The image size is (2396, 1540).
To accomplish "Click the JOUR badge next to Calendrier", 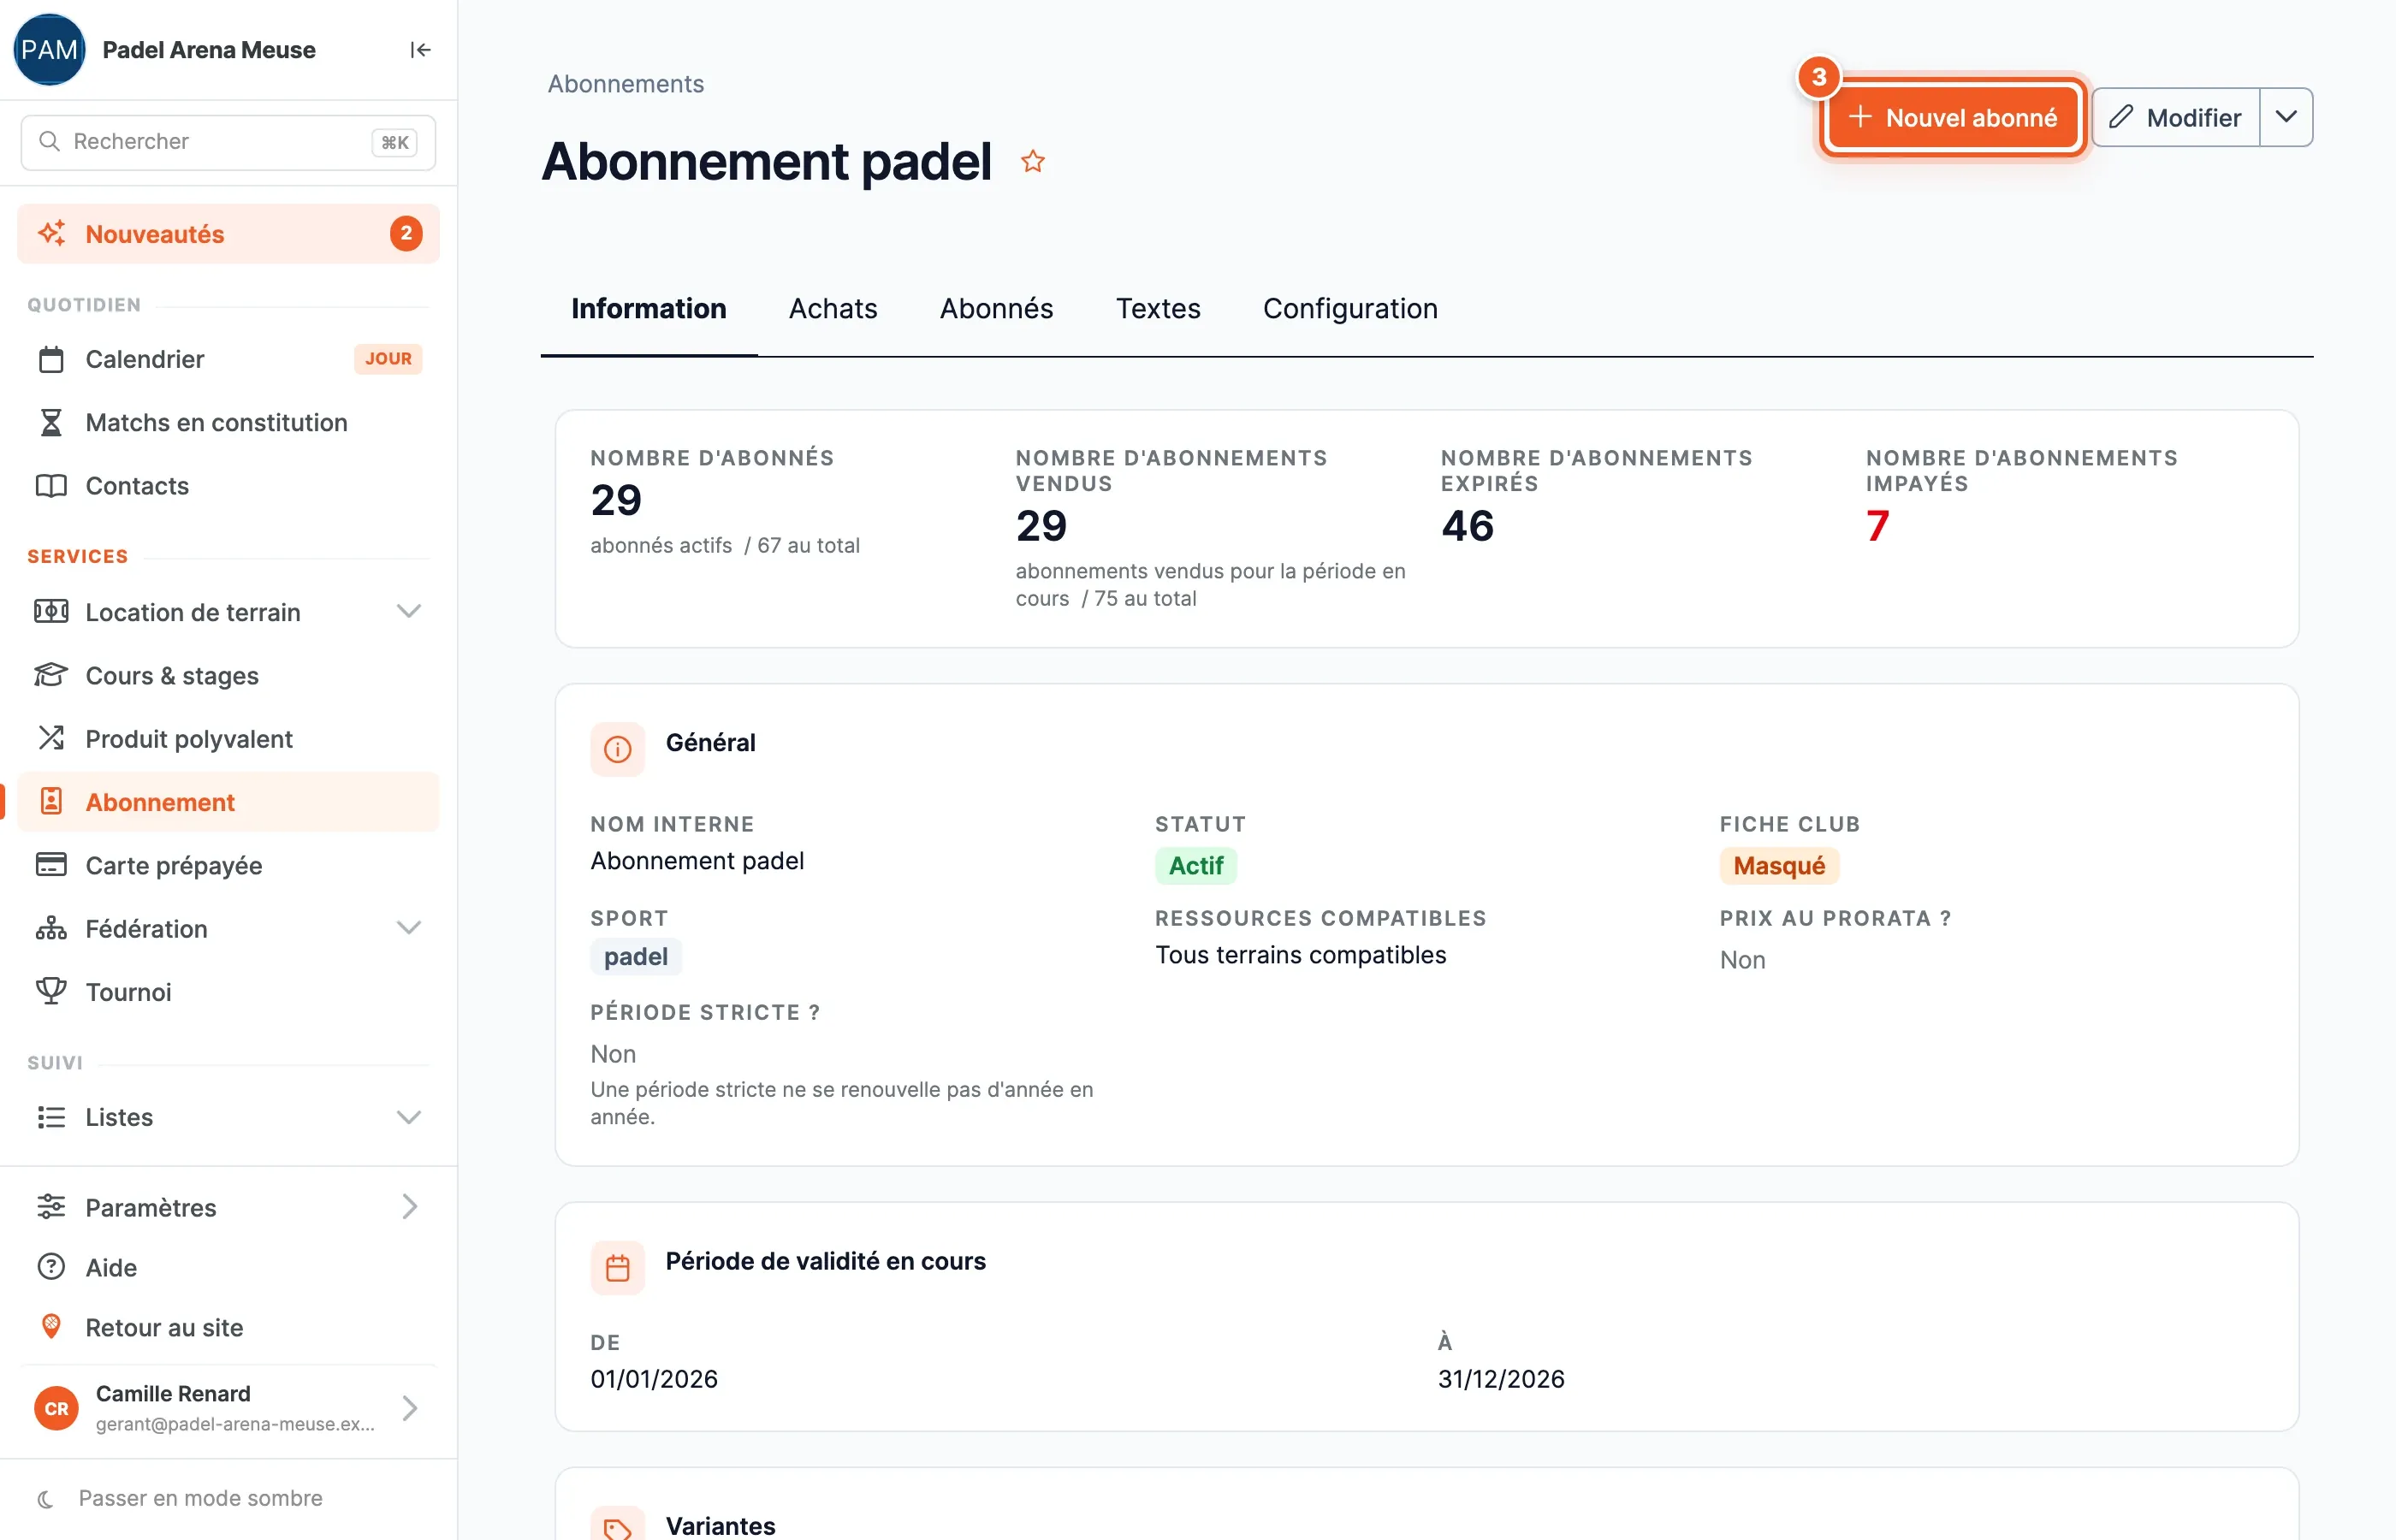I will pyautogui.click(x=388, y=359).
